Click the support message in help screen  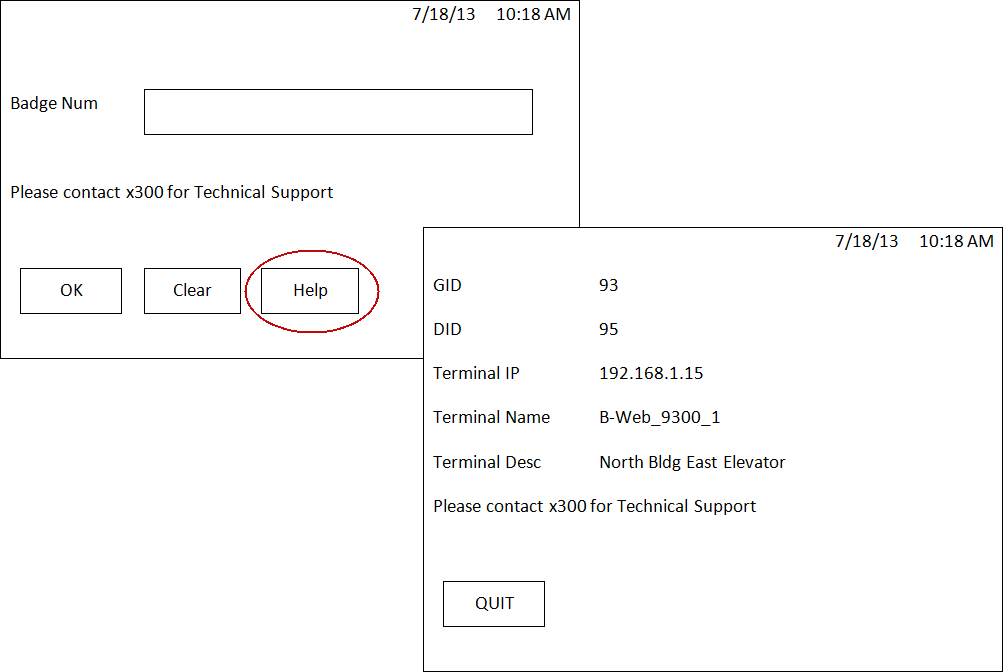click(594, 506)
